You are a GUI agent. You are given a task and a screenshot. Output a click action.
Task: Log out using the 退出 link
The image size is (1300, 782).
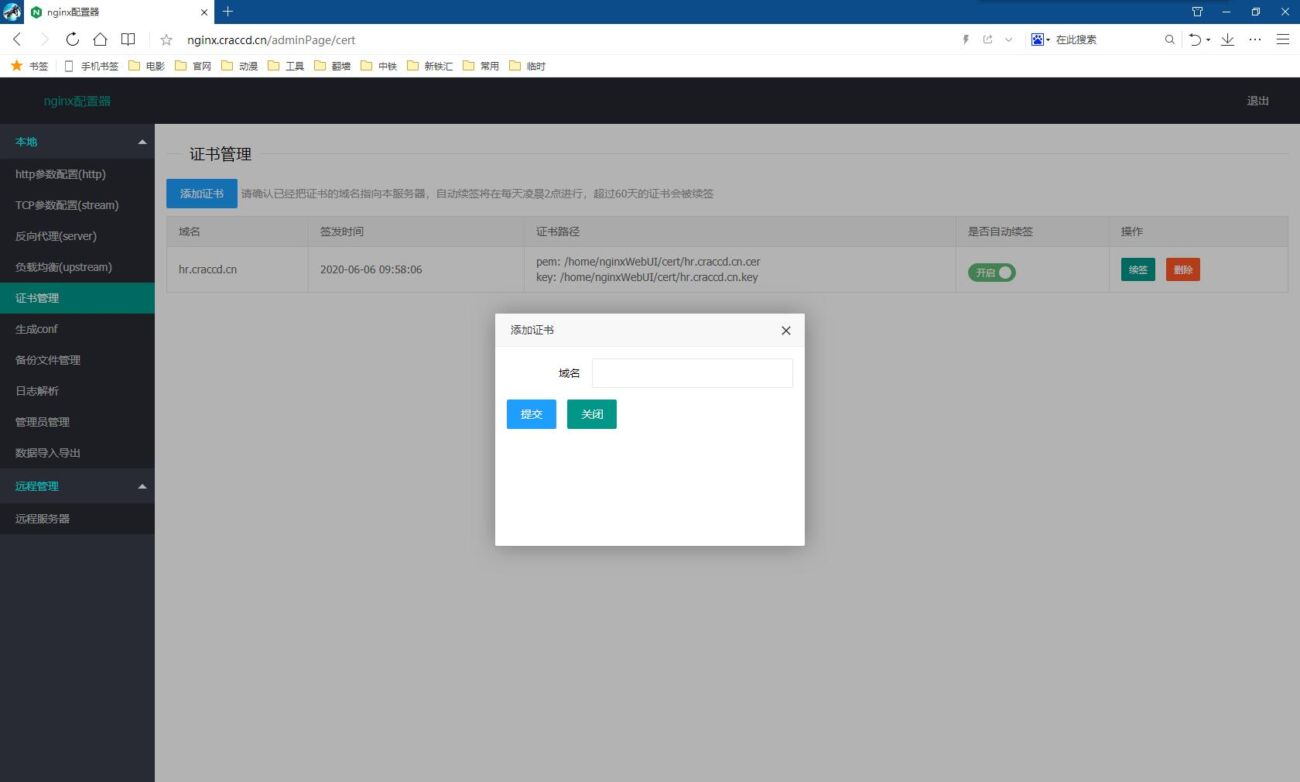coord(1257,101)
